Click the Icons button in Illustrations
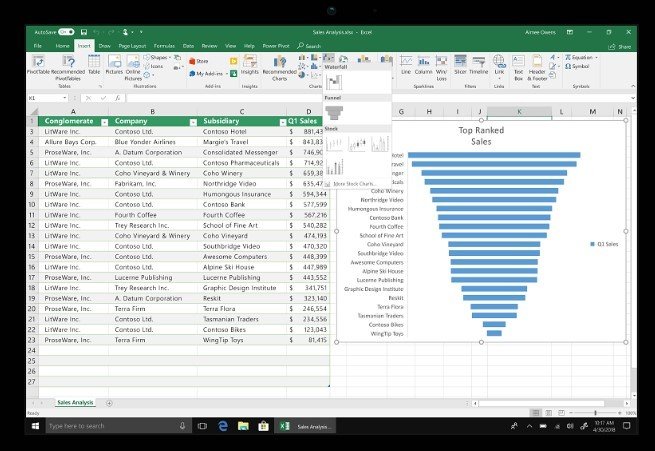Viewport: 655px width, 451px height. click(154, 66)
